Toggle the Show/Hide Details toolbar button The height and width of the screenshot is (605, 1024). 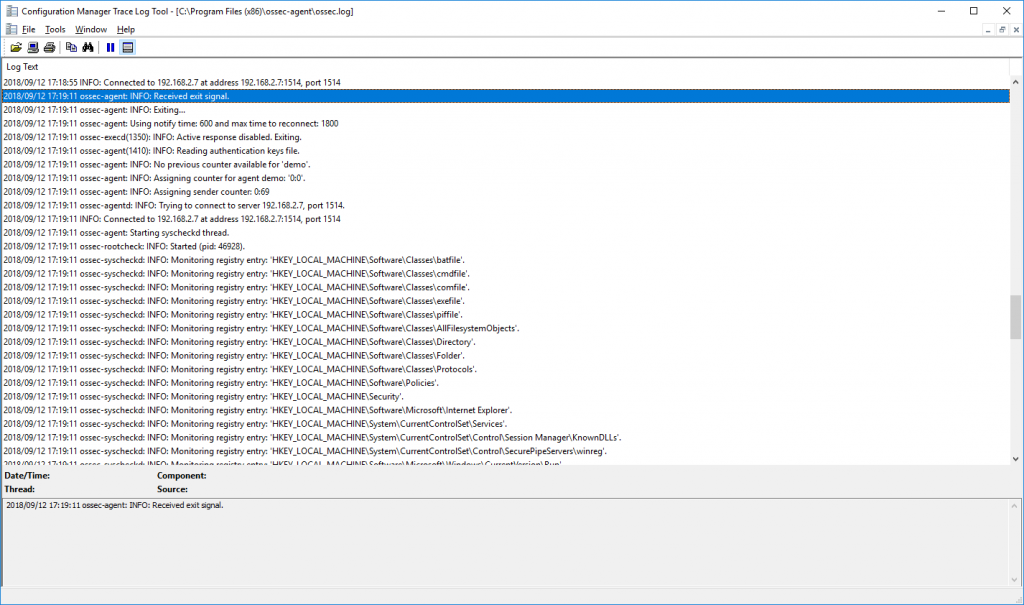128,47
